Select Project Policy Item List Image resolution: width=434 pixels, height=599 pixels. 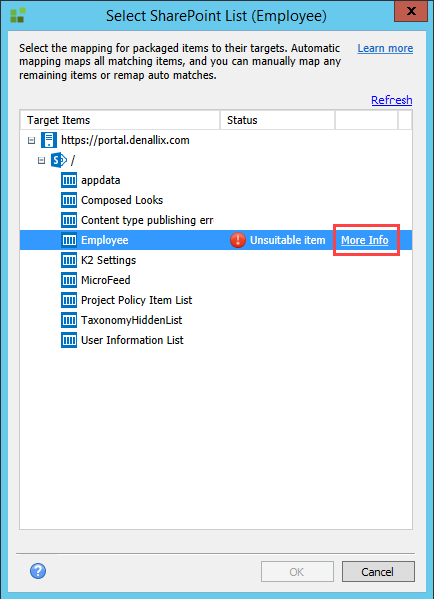click(x=136, y=300)
